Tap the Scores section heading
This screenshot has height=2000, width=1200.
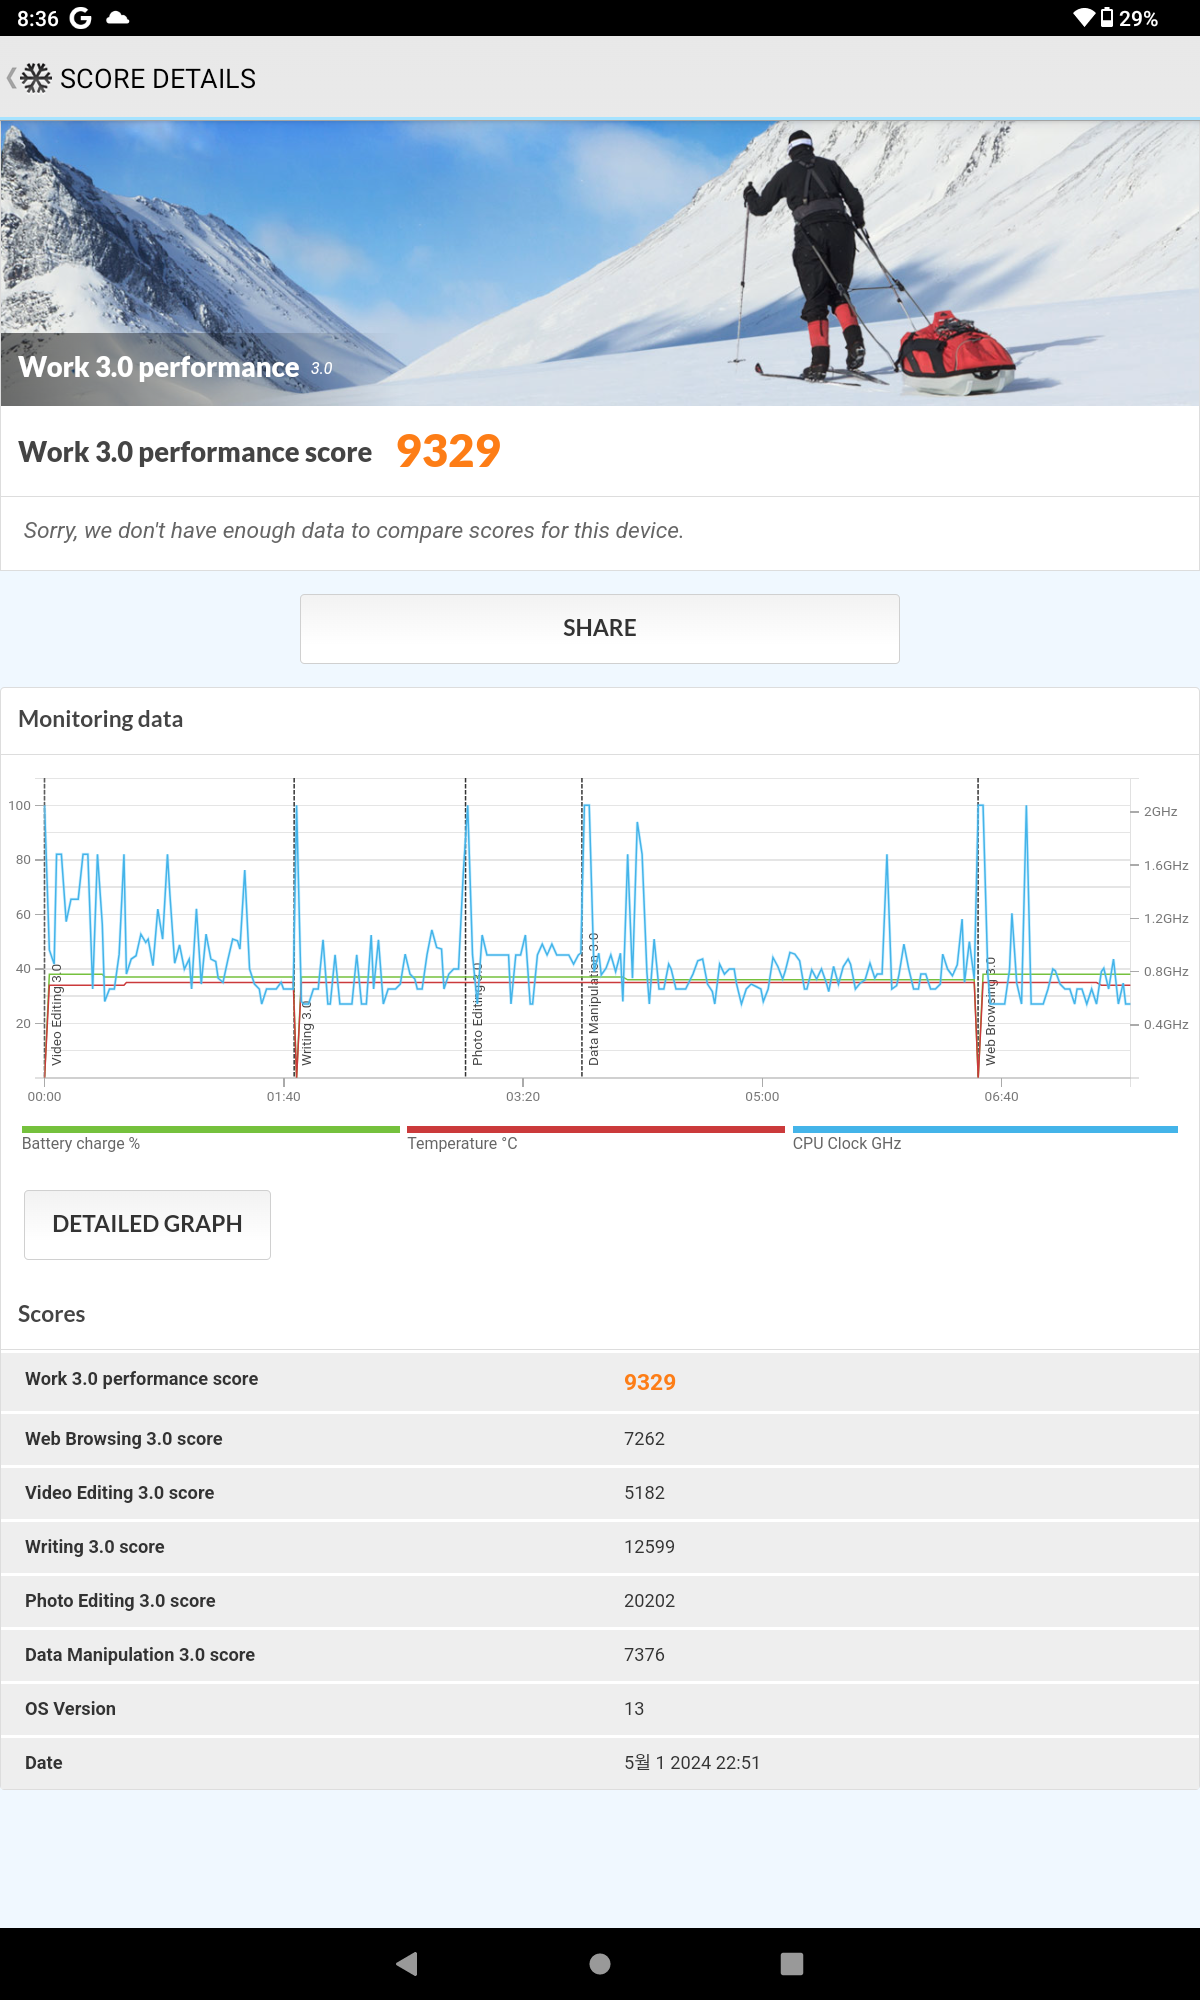tap(51, 1314)
